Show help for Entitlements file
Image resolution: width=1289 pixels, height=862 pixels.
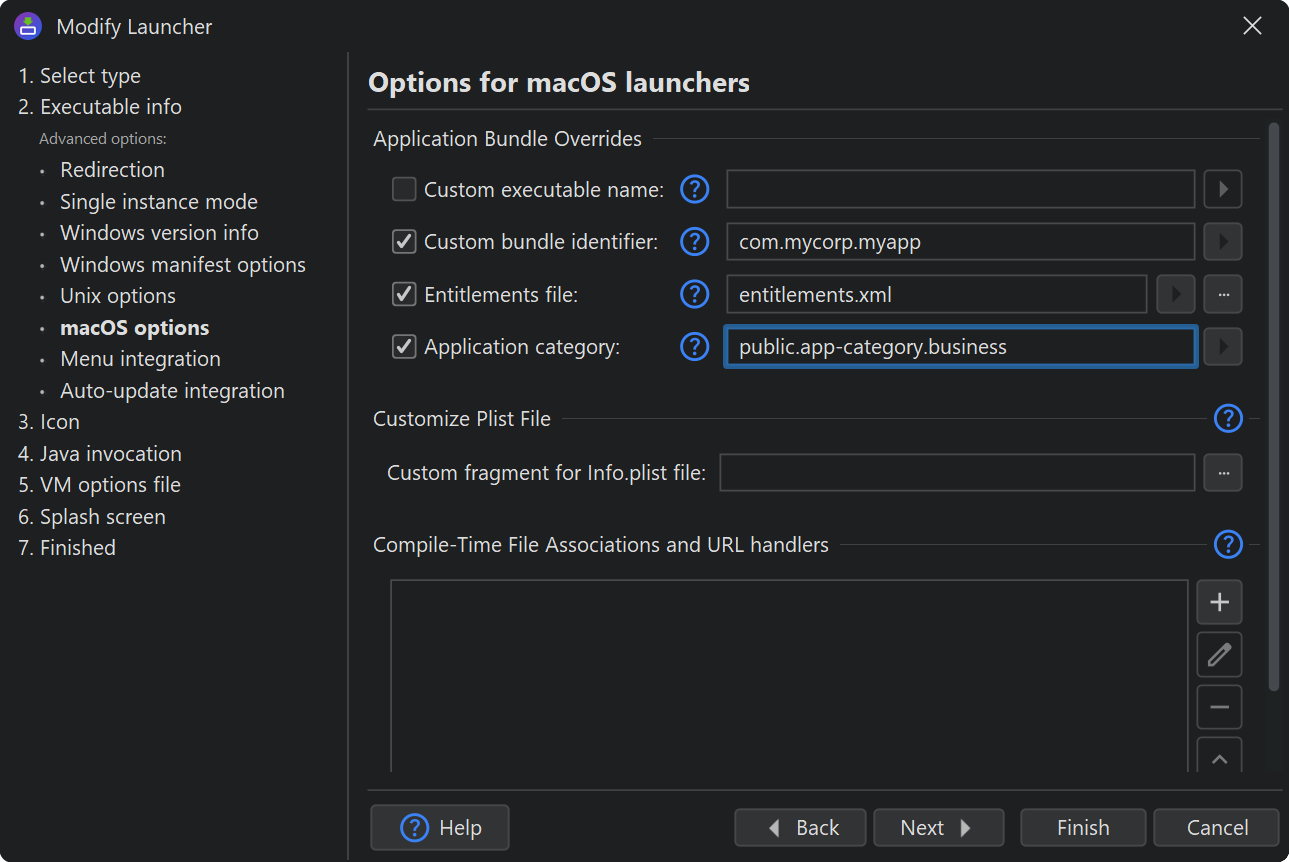tap(694, 294)
